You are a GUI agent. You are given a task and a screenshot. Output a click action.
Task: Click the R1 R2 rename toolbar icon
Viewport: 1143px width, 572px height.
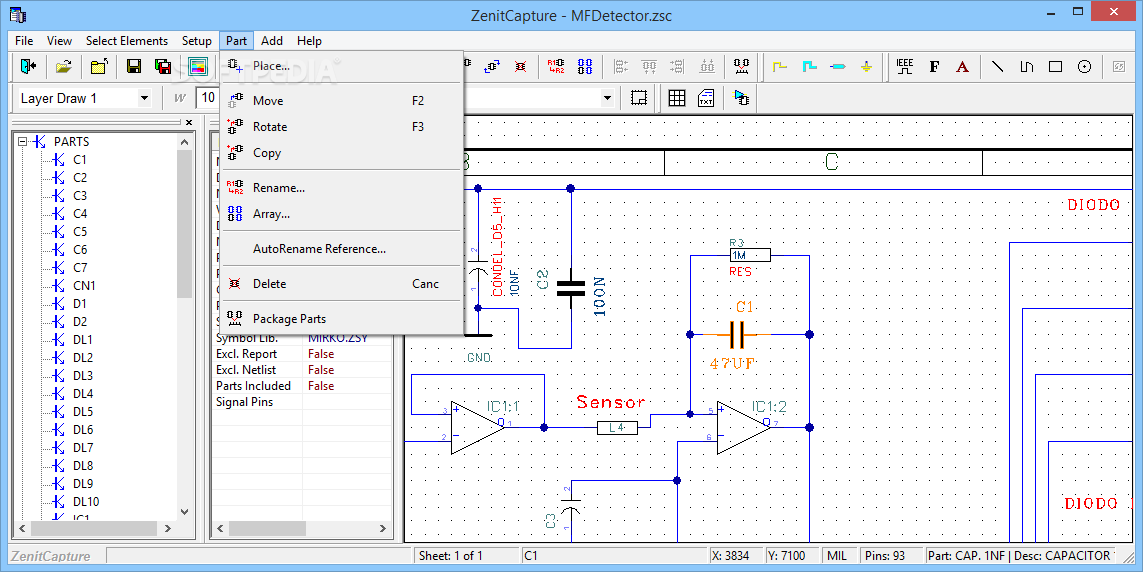coord(555,66)
